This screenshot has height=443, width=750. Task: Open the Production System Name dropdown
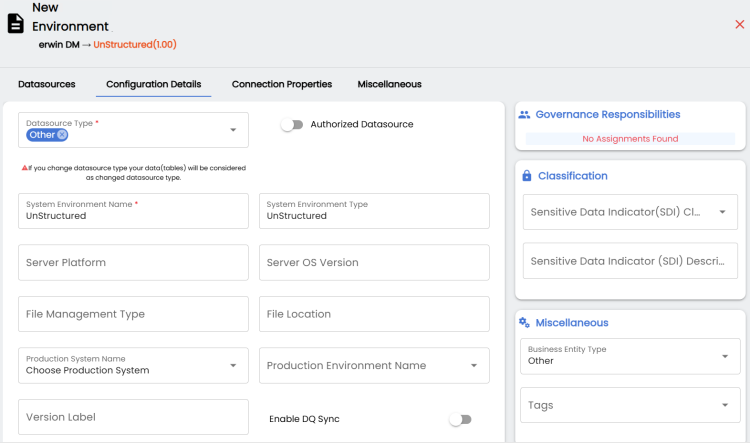coord(233,366)
